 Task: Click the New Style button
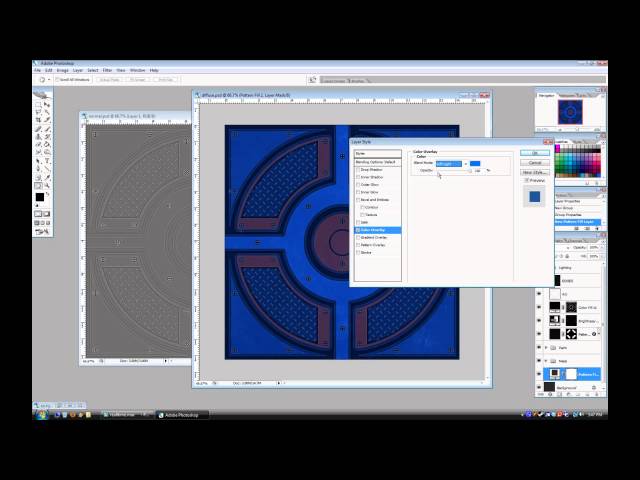(535, 172)
